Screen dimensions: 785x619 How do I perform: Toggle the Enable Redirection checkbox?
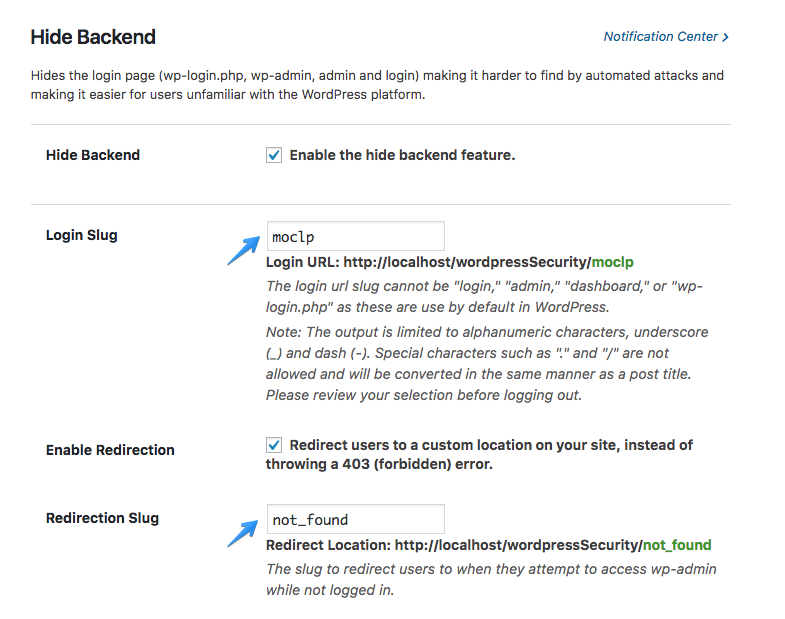click(x=274, y=445)
